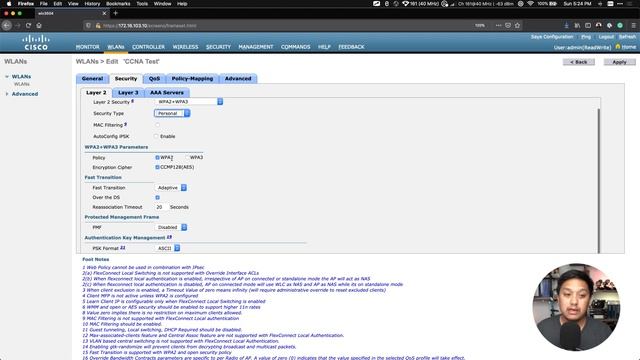Viewport: 640px width, 360px height.
Task: Open the Firefox hamburger menu
Action: tap(633, 25)
